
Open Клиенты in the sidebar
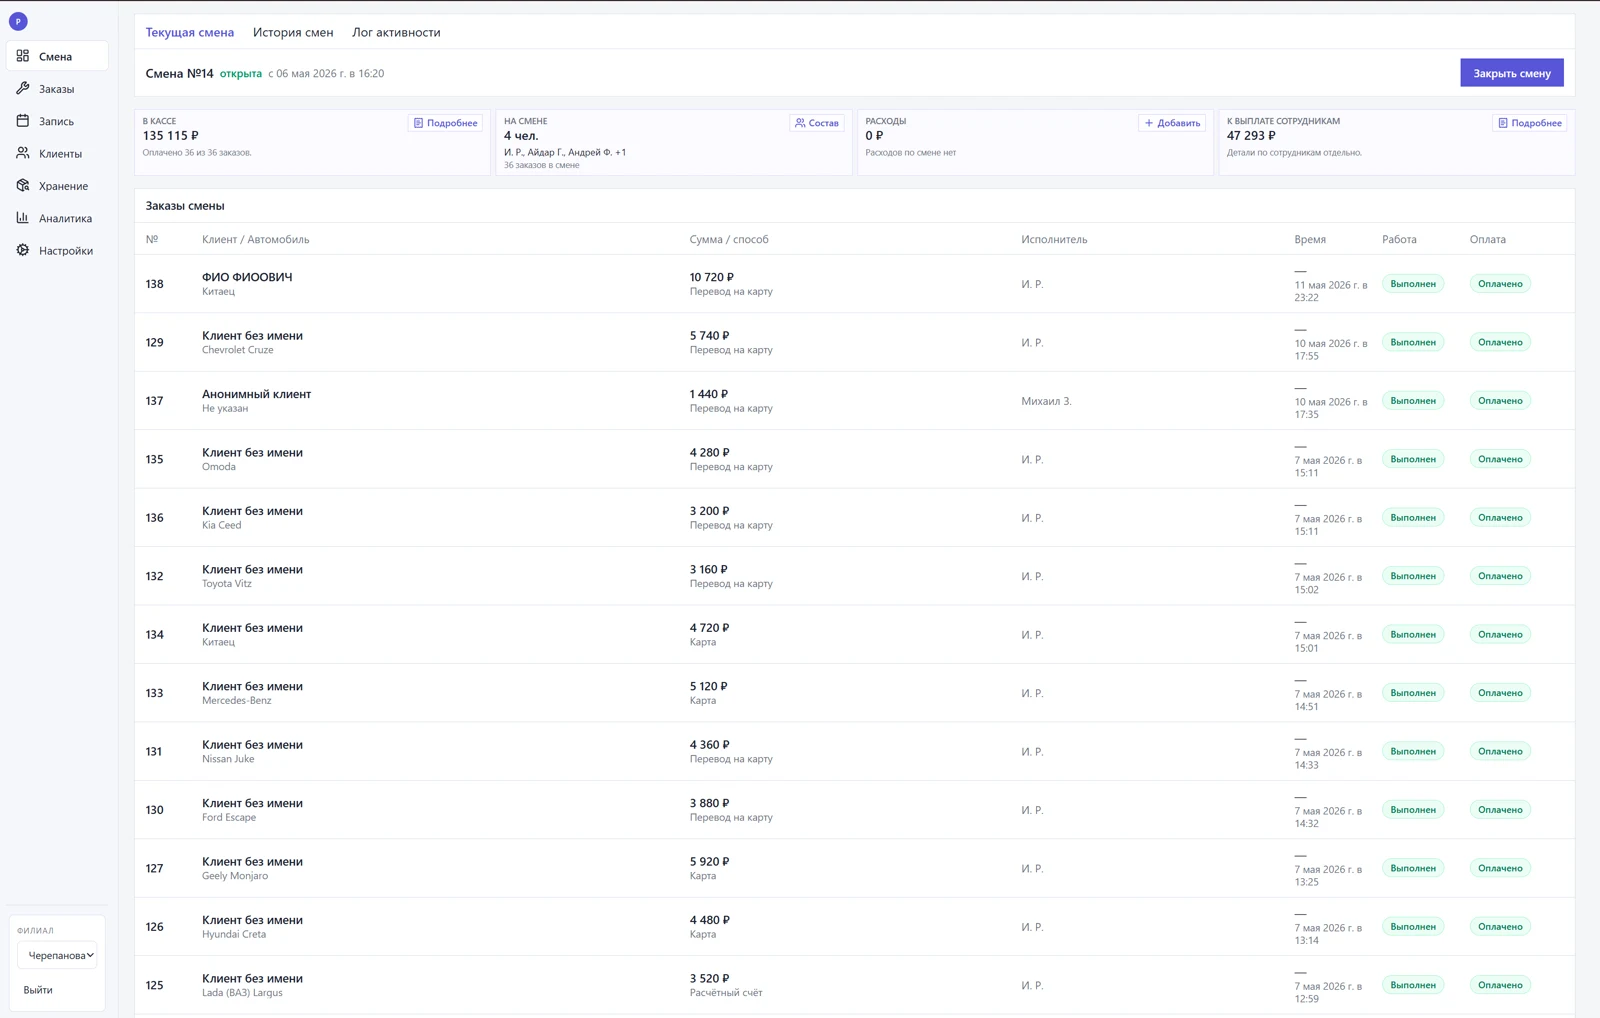(57, 153)
